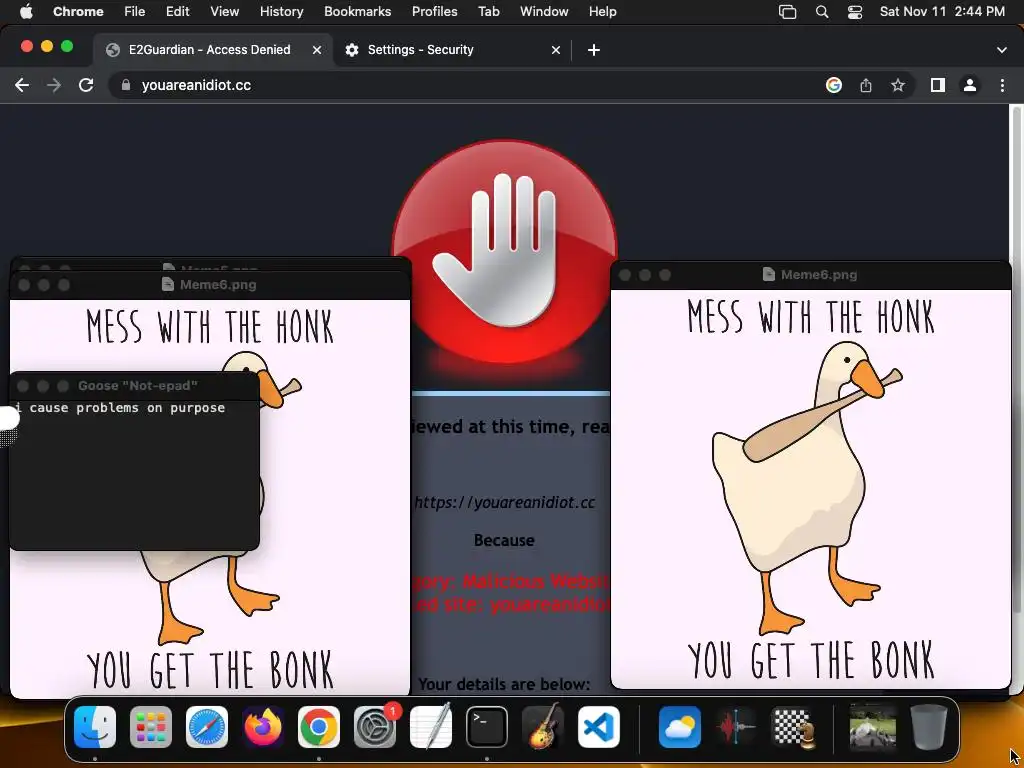This screenshot has width=1024, height=768.
Task: Open Finder from the Dock
Action: 95,727
